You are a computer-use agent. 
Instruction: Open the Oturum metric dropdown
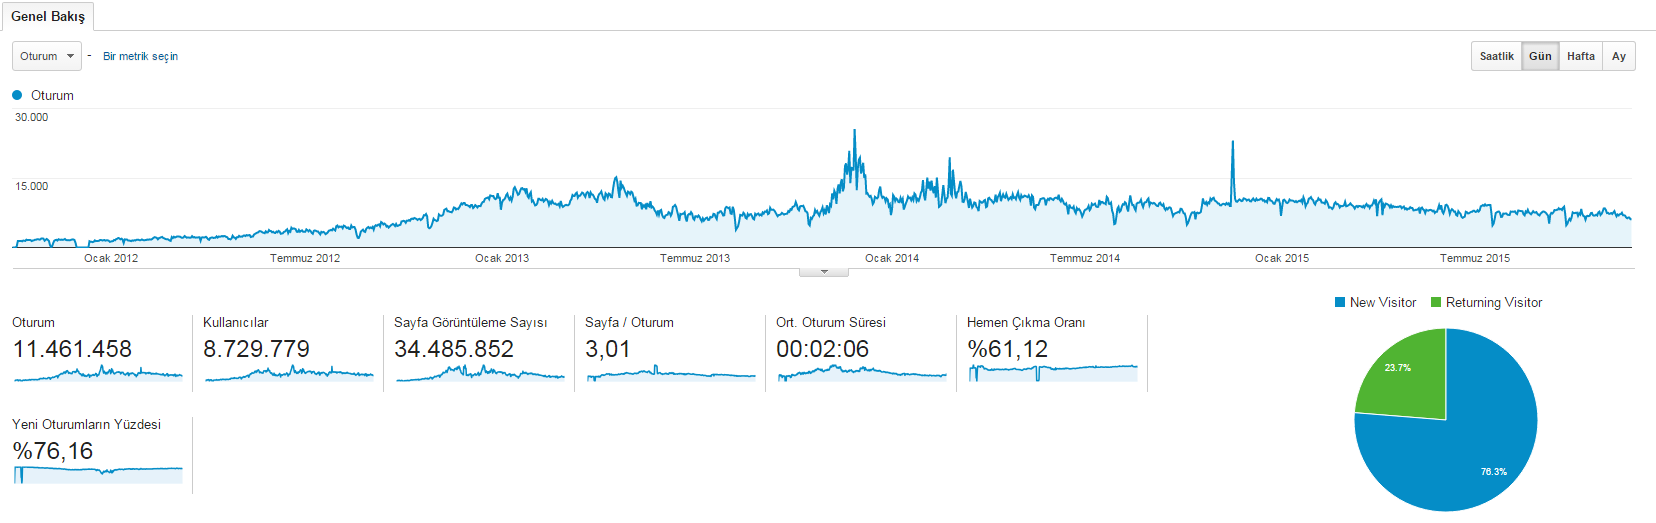click(x=47, y=56)
